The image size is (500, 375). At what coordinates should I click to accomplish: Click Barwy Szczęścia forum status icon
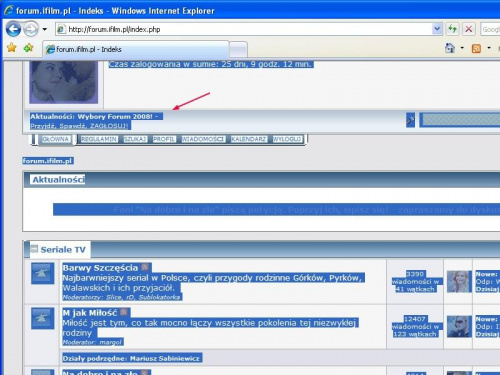point(43,274)
